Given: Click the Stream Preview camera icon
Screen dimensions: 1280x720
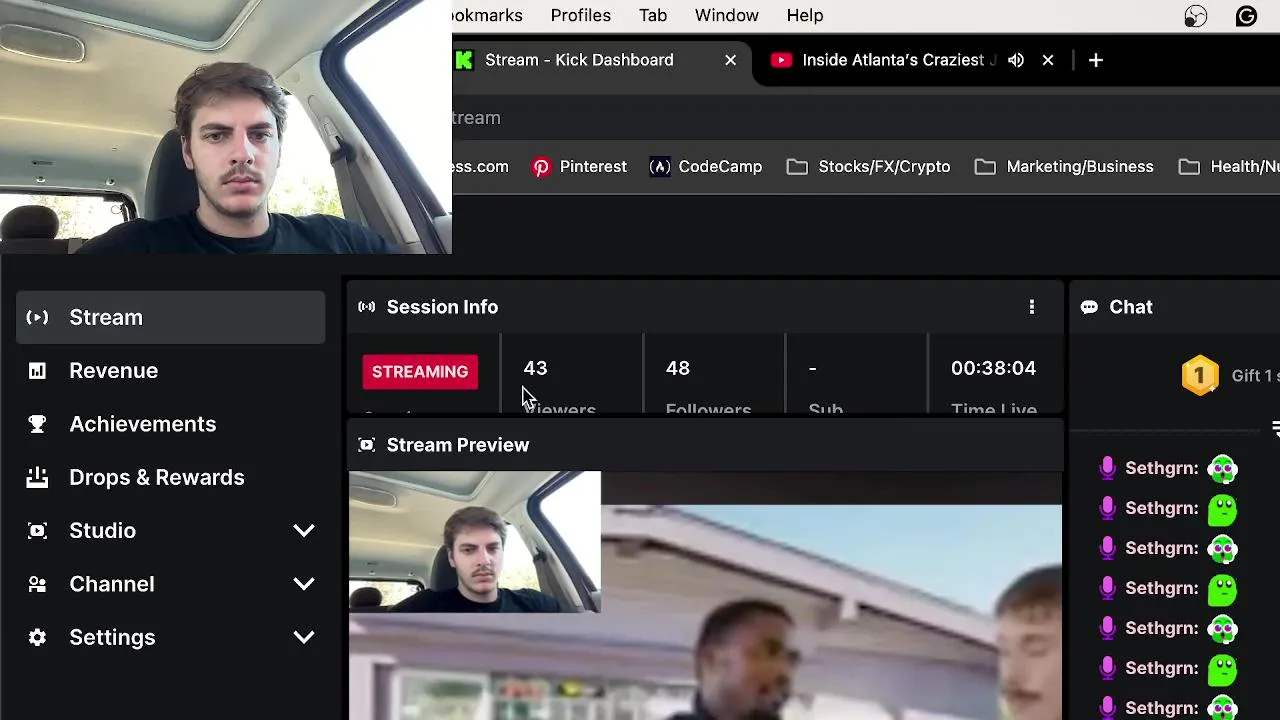Looking at the screenshot, I should 367,445.
